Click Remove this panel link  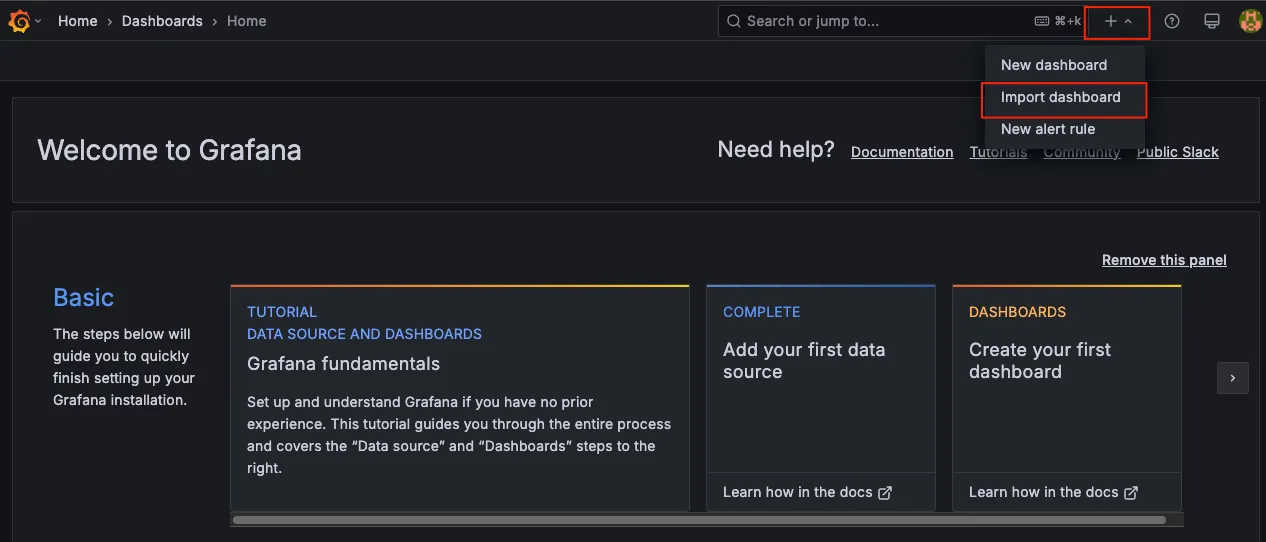(x=1164, y=260)
